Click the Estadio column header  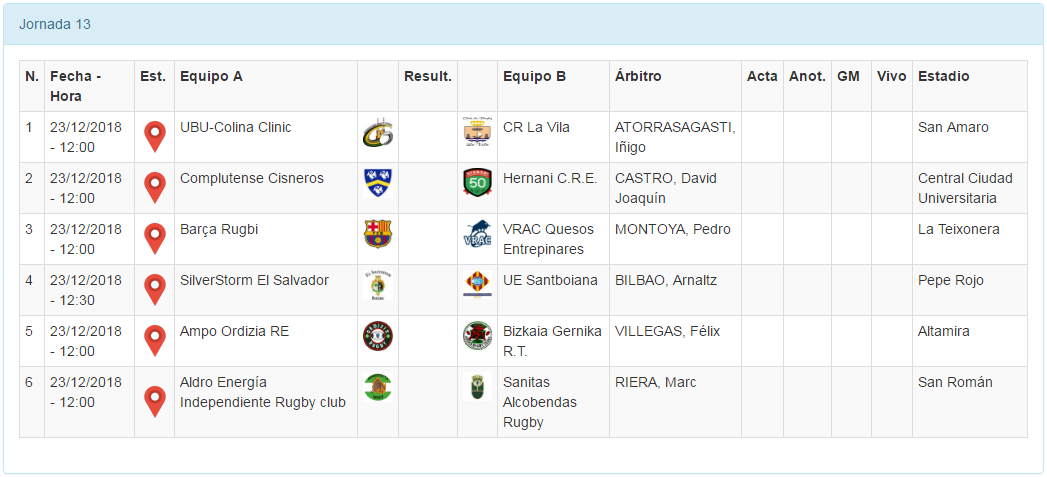(943, 76)
